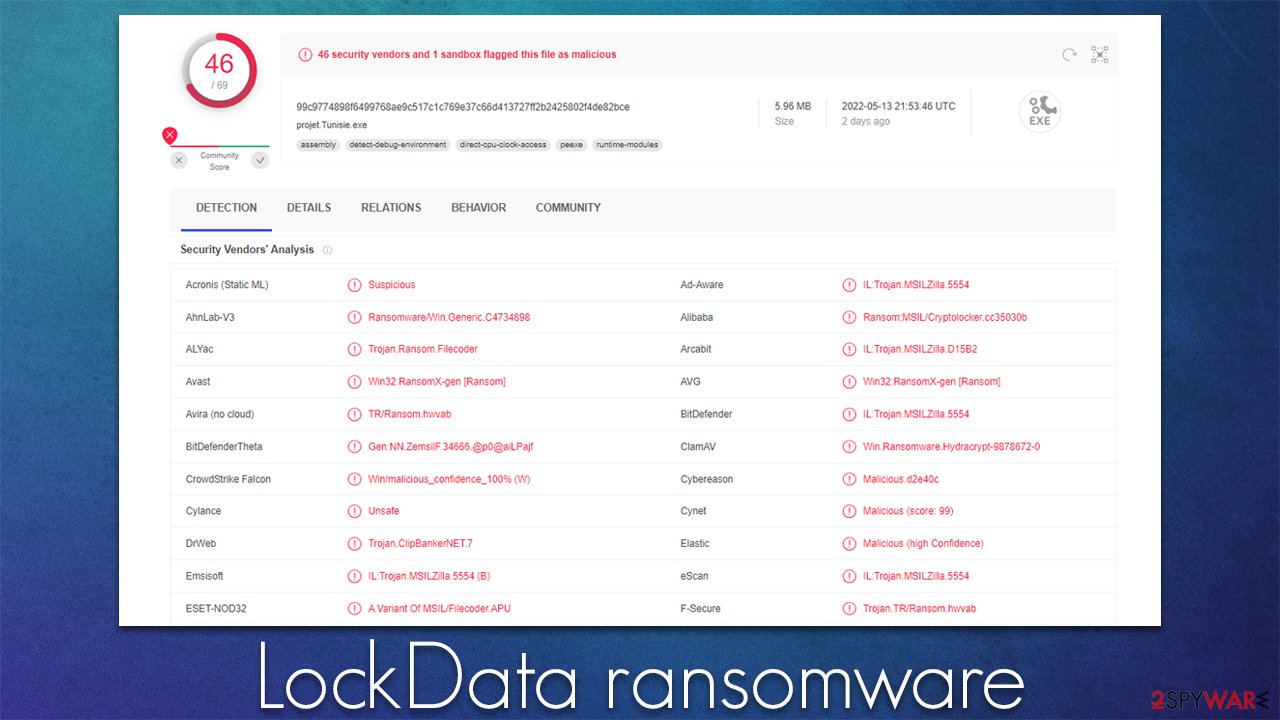Click alert icon beside Trojan.ClipBankerNET.7
Viewport: 1280px width, 720px height.
pos(354,543)
